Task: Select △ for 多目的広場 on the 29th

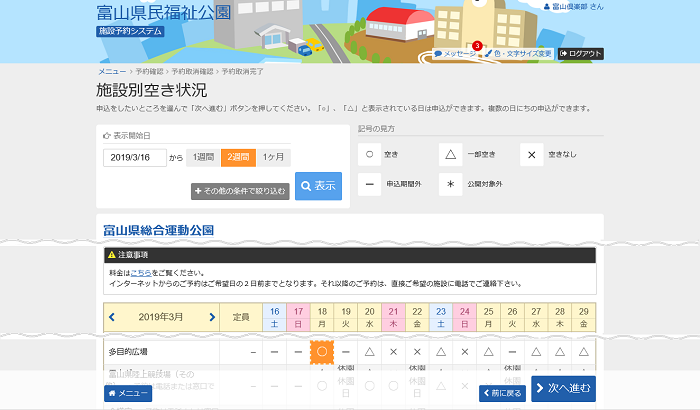Action: 583,352
